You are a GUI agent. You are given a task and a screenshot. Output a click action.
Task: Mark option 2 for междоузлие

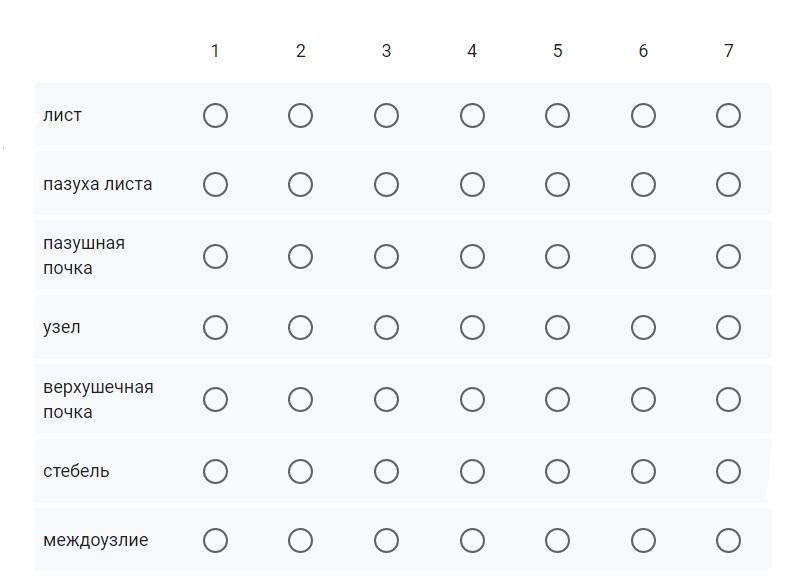(x=300, y=541)
